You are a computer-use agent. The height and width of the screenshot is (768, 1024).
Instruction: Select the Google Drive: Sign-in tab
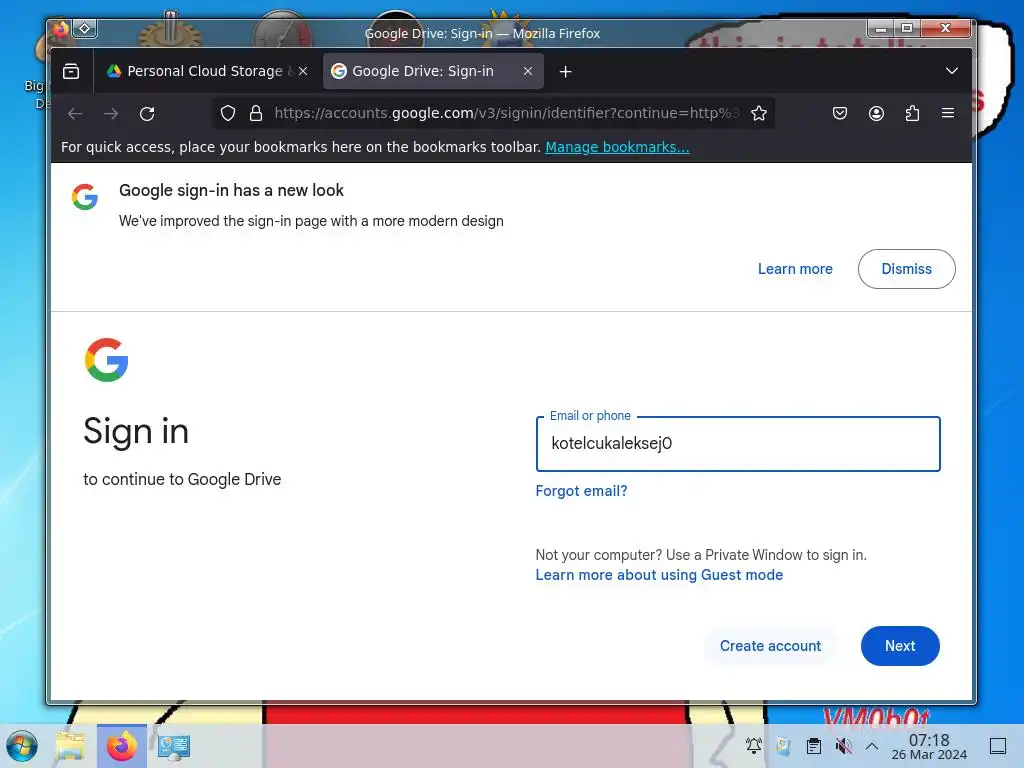[x=433, y=71]
